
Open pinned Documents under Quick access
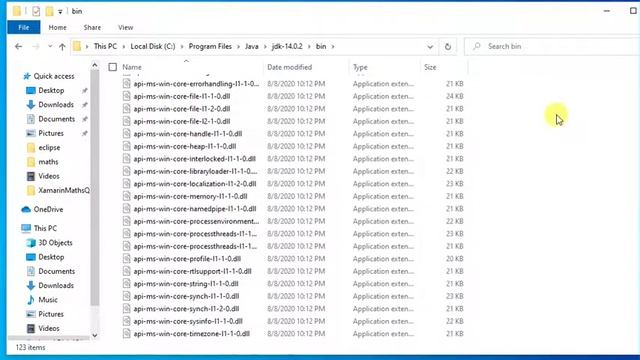[x=56, y=119]
